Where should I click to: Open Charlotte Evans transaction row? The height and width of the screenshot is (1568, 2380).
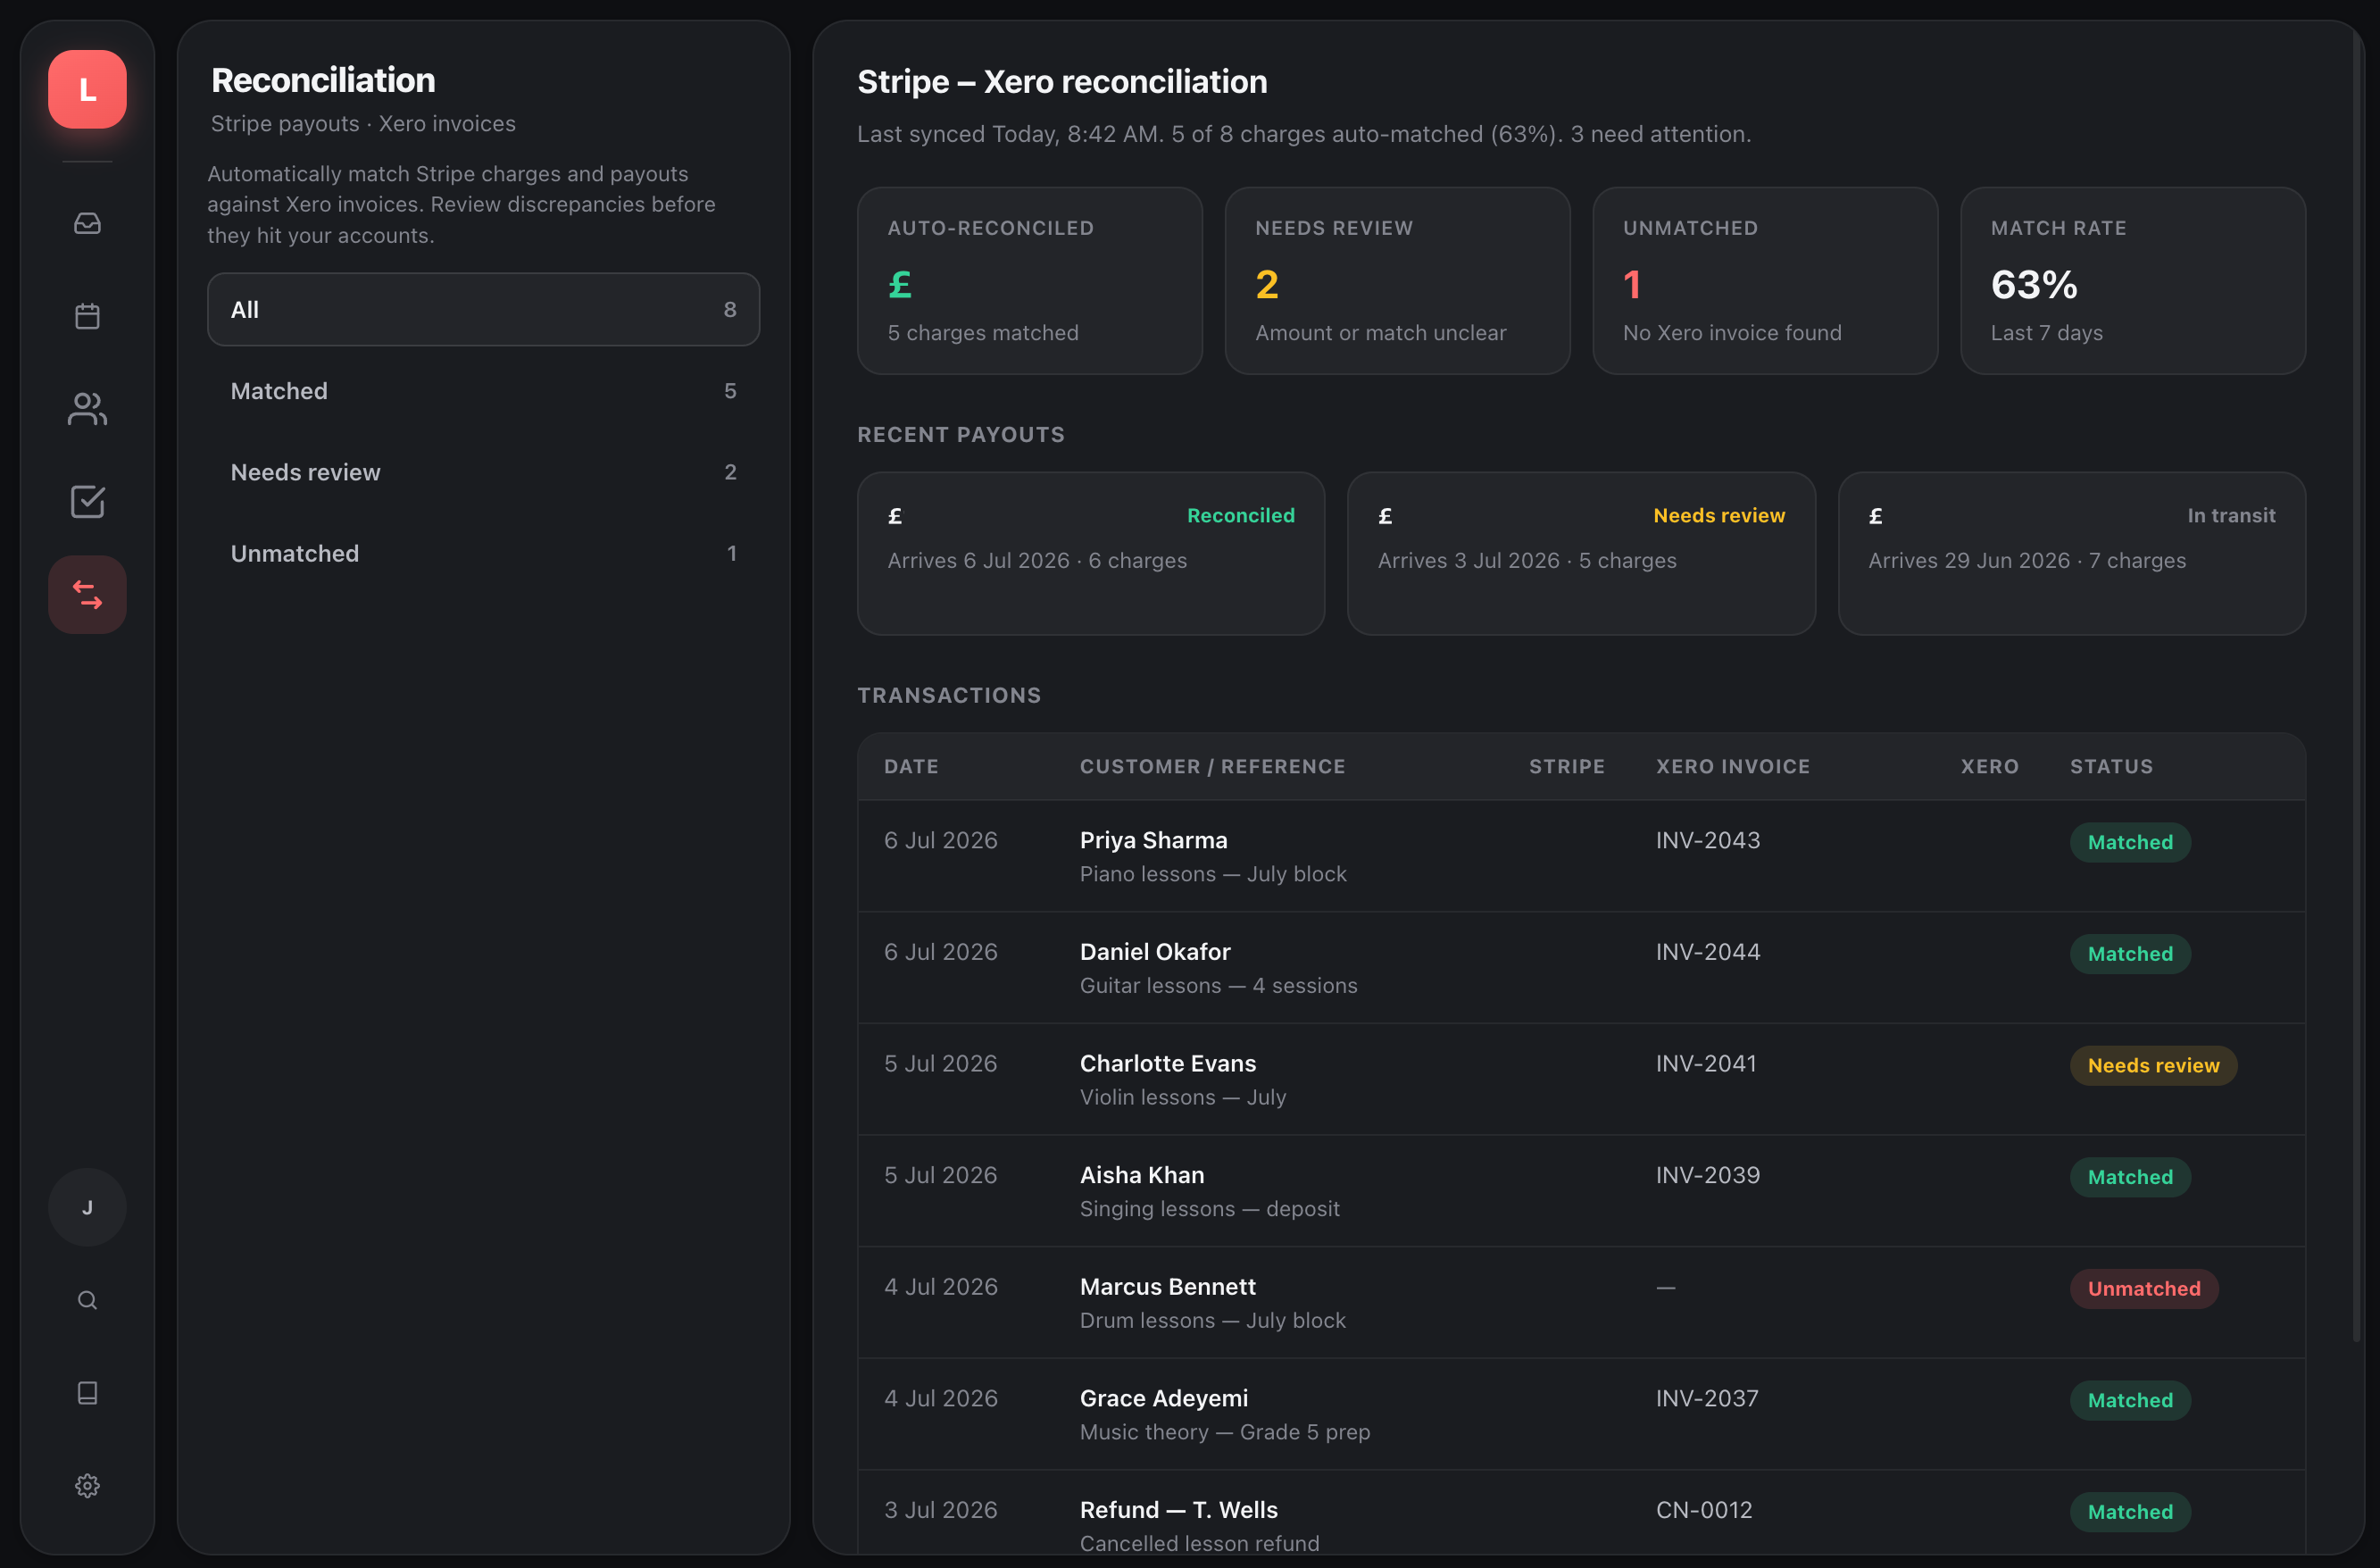click(x=1581, y=1079)
